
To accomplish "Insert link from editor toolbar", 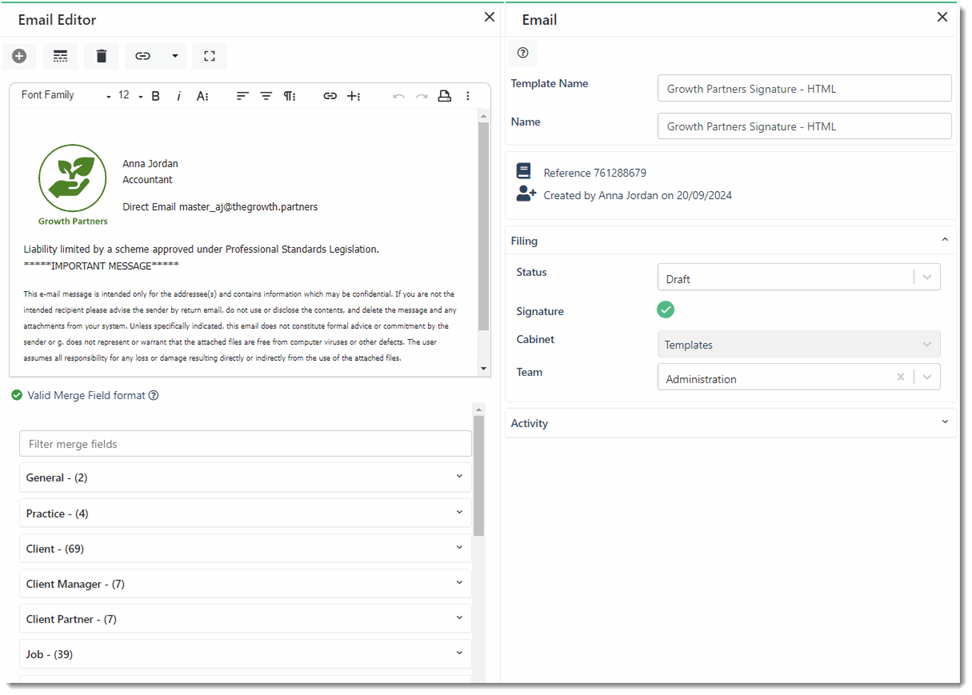I will click(x=330, y=96).
